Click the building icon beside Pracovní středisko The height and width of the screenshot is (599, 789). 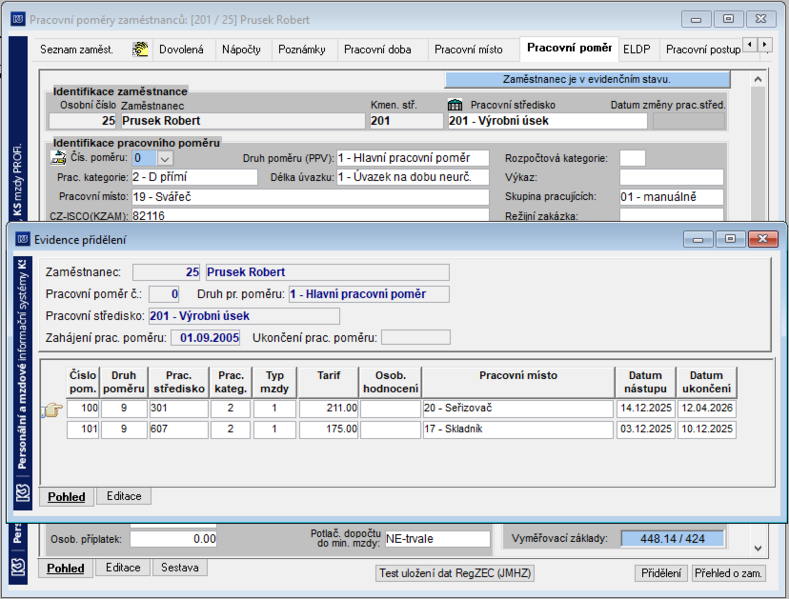coord(454,105)
